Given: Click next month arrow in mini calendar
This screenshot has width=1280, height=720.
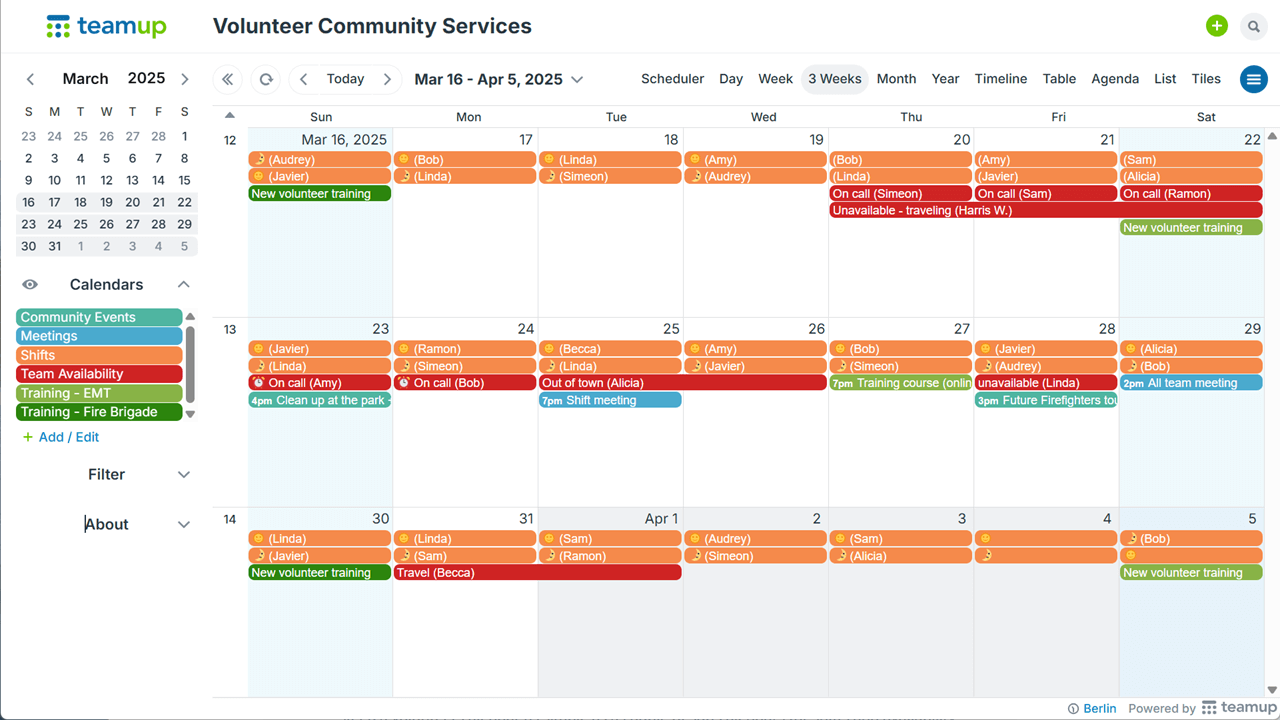Looking at the screenshot, I should (x=185, y=79).
